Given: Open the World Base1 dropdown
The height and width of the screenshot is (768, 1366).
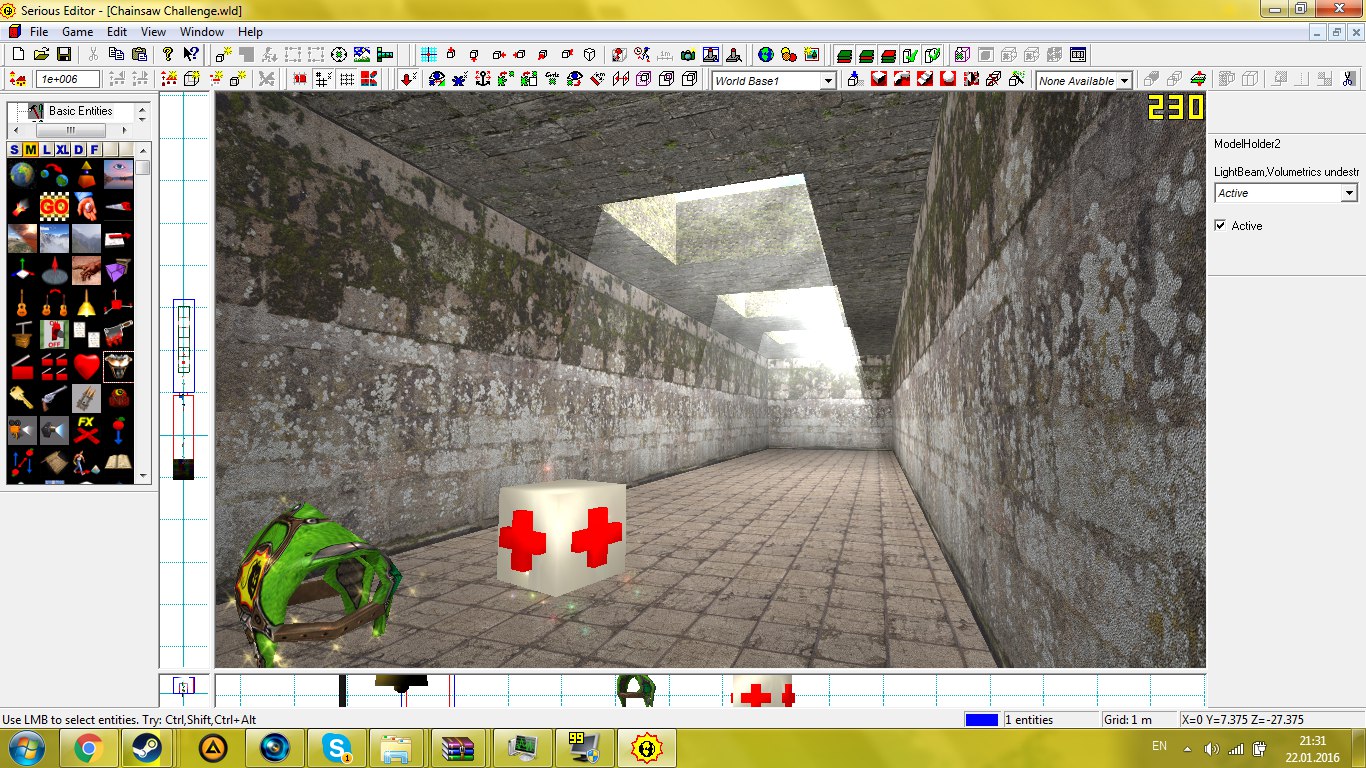Looking at the screenshot, I should click(828, 81).
